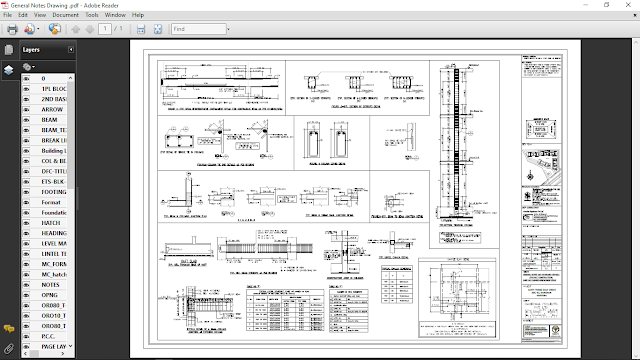Open the Attachments paperclip icon
Image resolution: width=640 pixels, height=360 pixels.
pyautogui.click(x=9, y=349)
